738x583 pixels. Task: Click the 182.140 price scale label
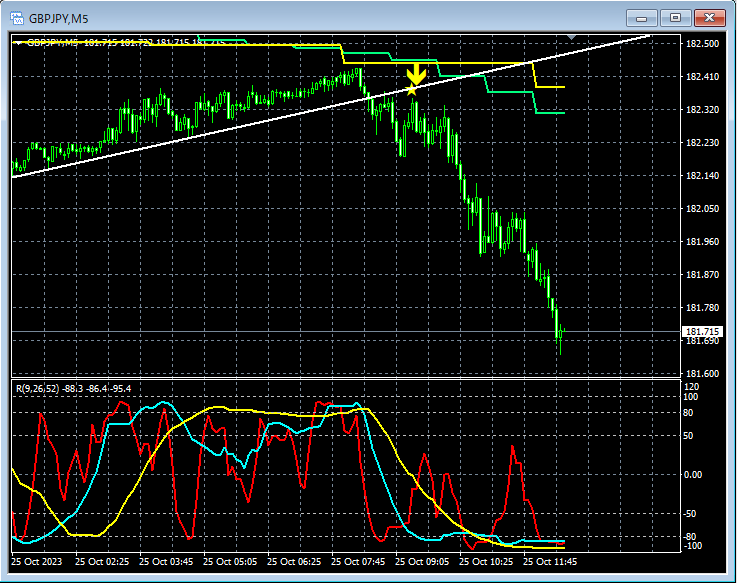tap(703, 176)
